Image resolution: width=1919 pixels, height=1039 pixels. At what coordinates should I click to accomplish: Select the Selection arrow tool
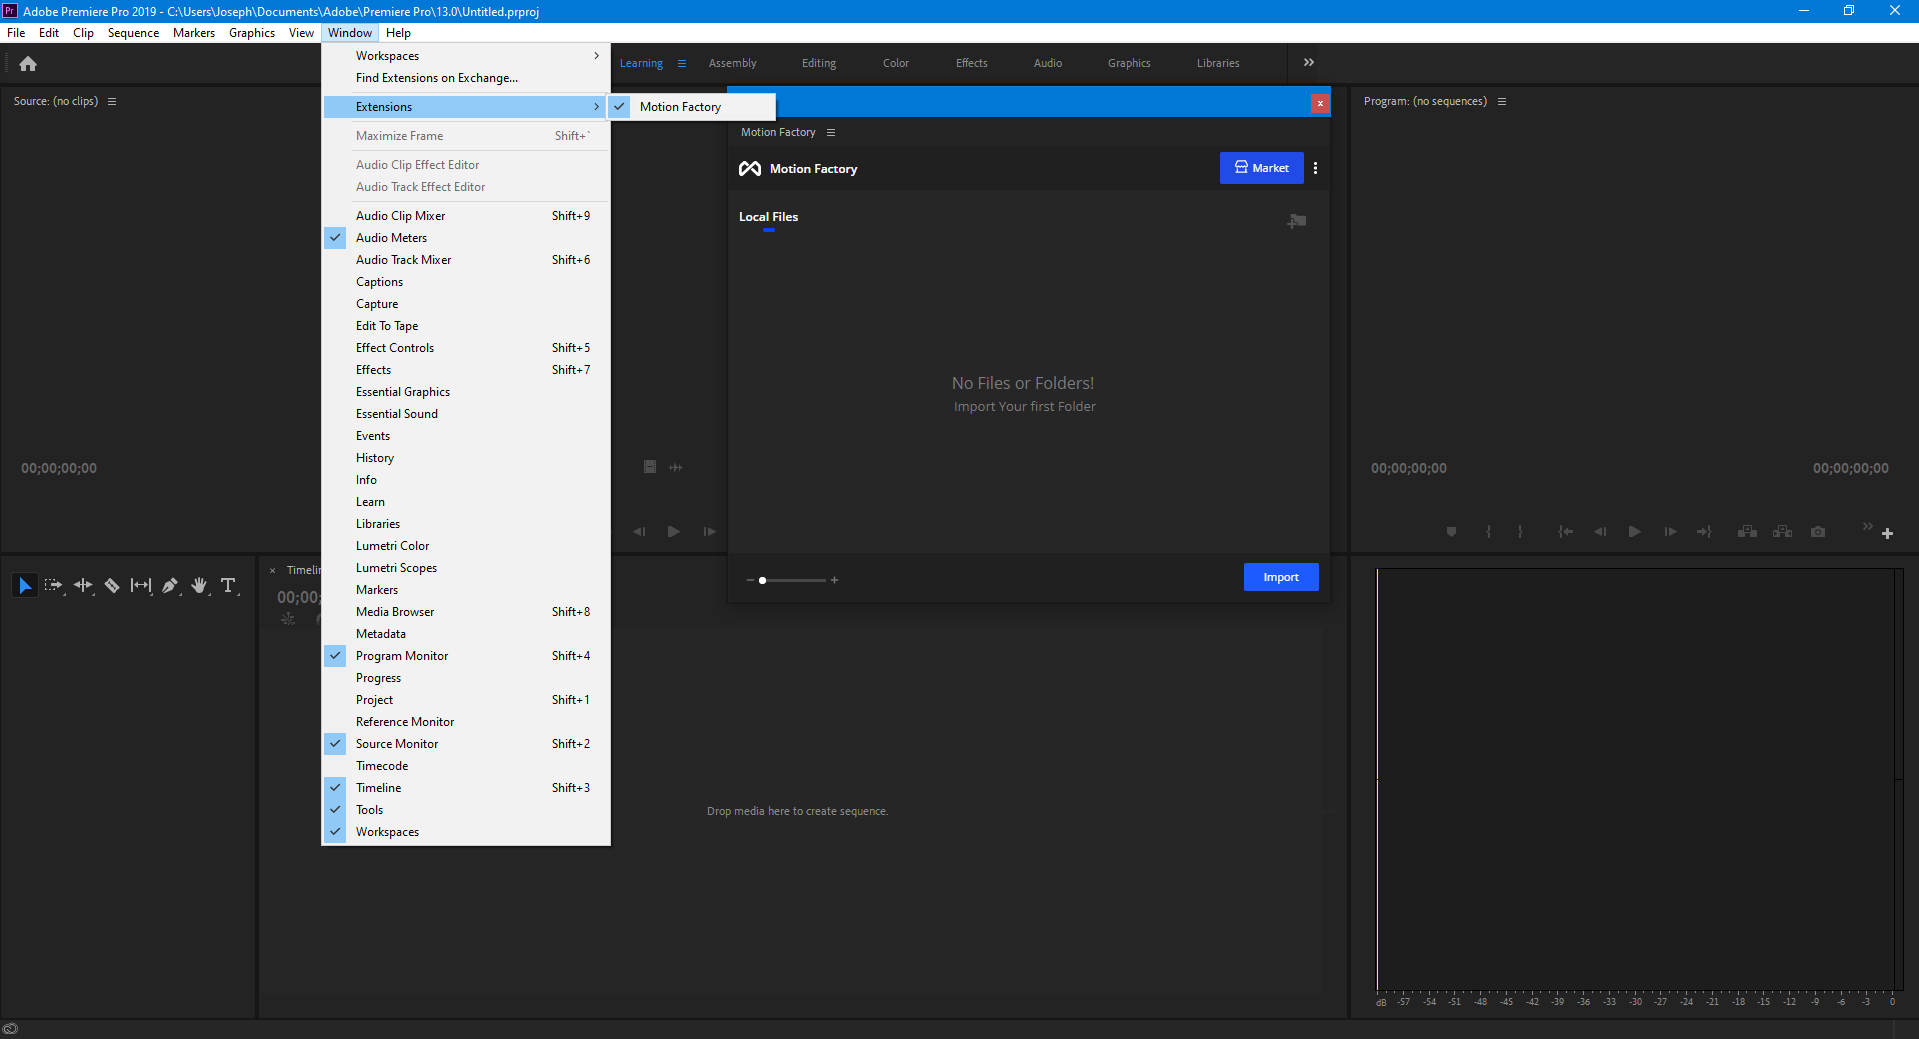pos(25,585)
